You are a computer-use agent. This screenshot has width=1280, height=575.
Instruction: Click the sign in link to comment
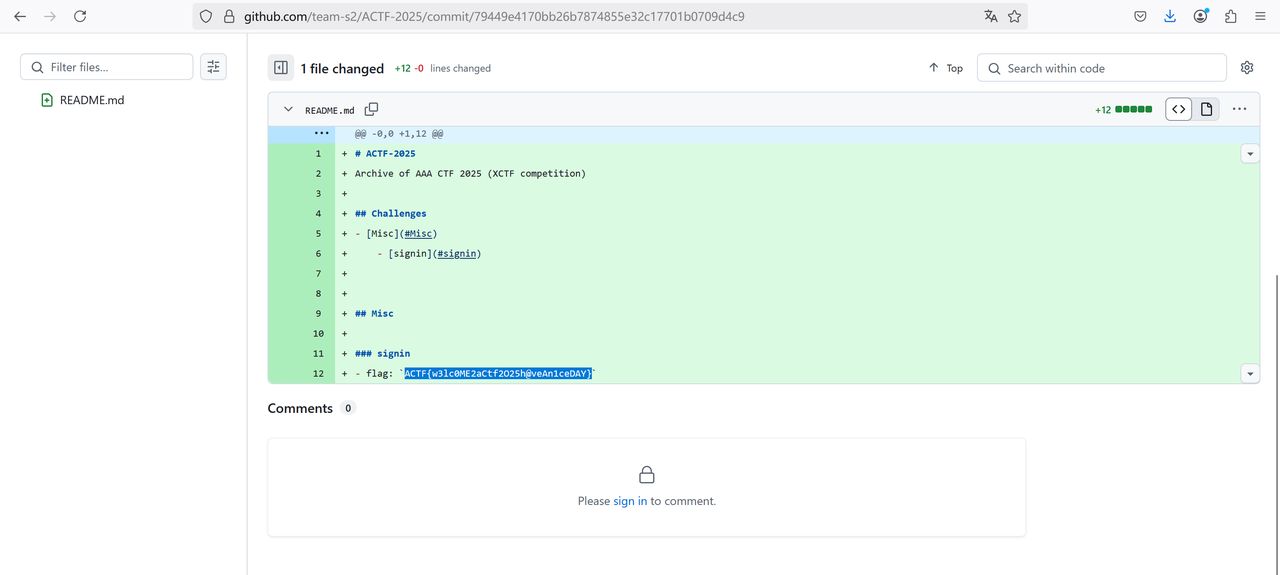click(630, 501)
